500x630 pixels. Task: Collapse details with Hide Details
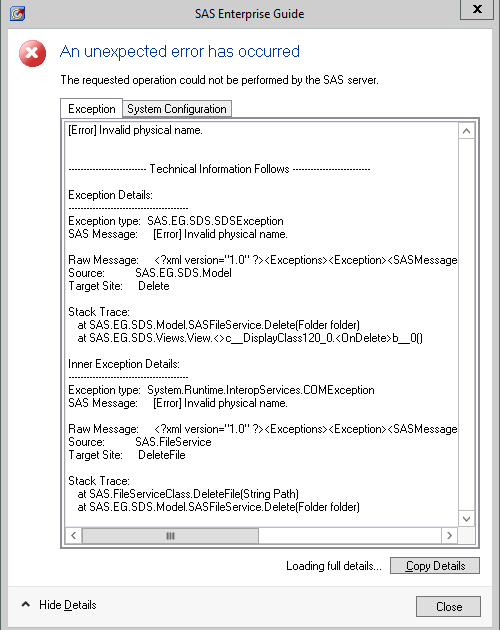pos(59,605)
